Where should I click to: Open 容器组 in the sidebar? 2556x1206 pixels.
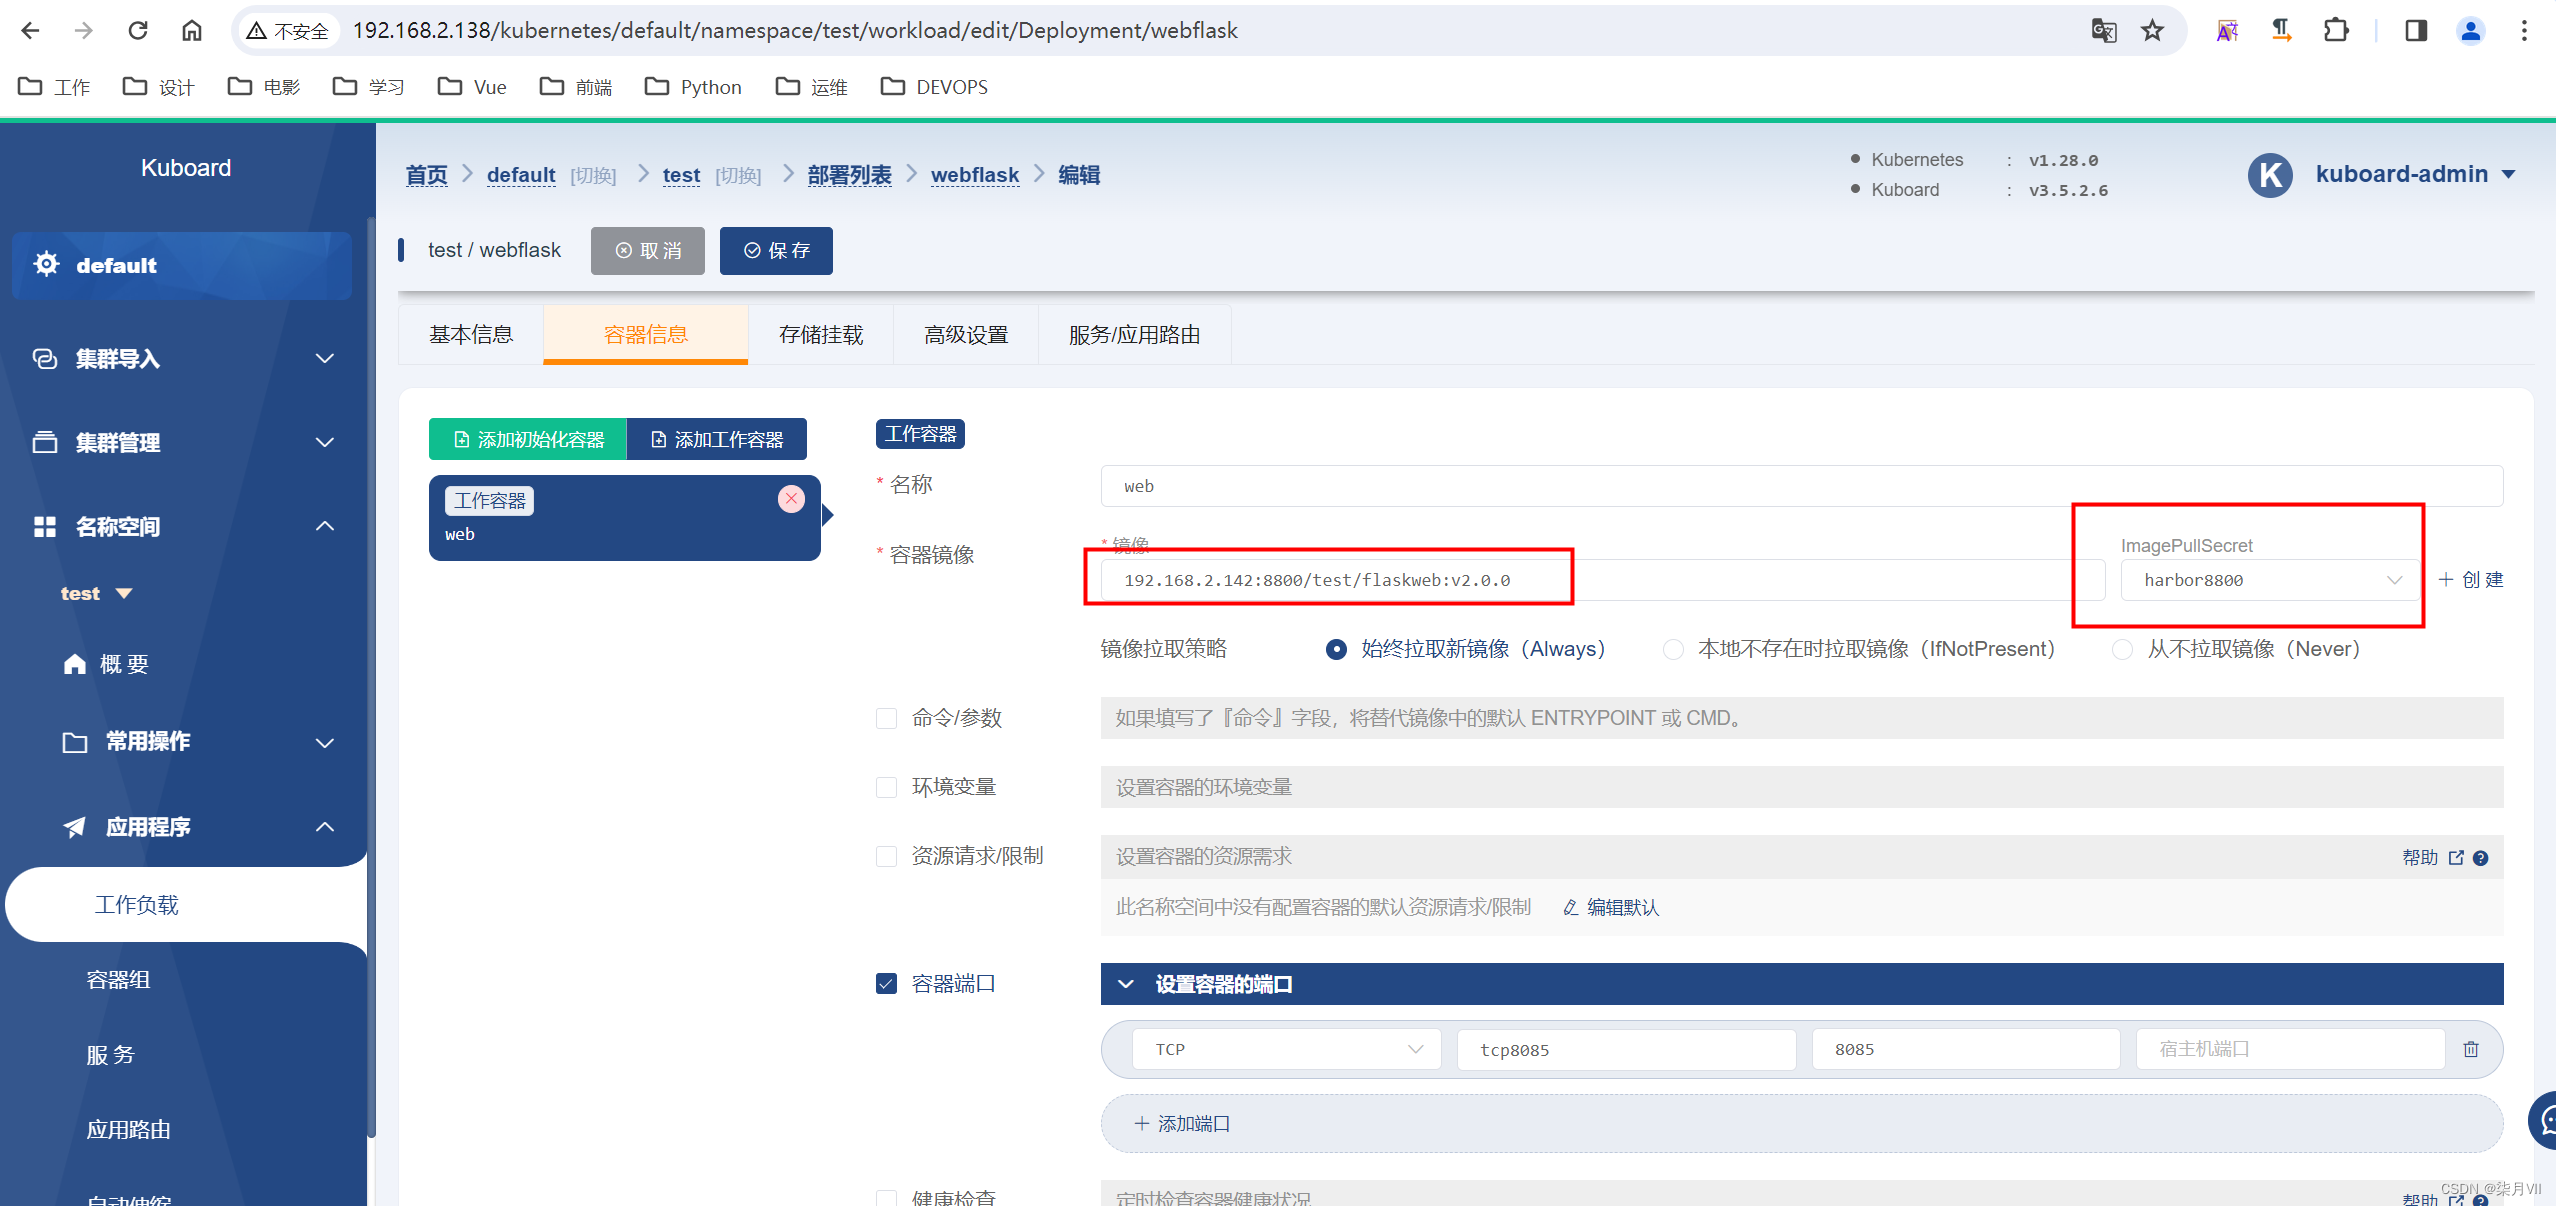point(118,980)
